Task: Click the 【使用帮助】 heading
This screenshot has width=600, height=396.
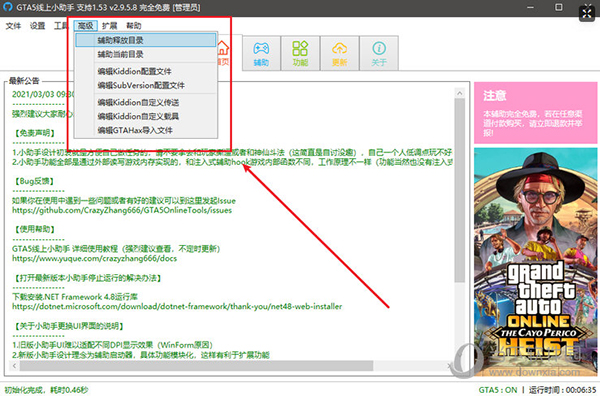Action: tap(34, 229)
